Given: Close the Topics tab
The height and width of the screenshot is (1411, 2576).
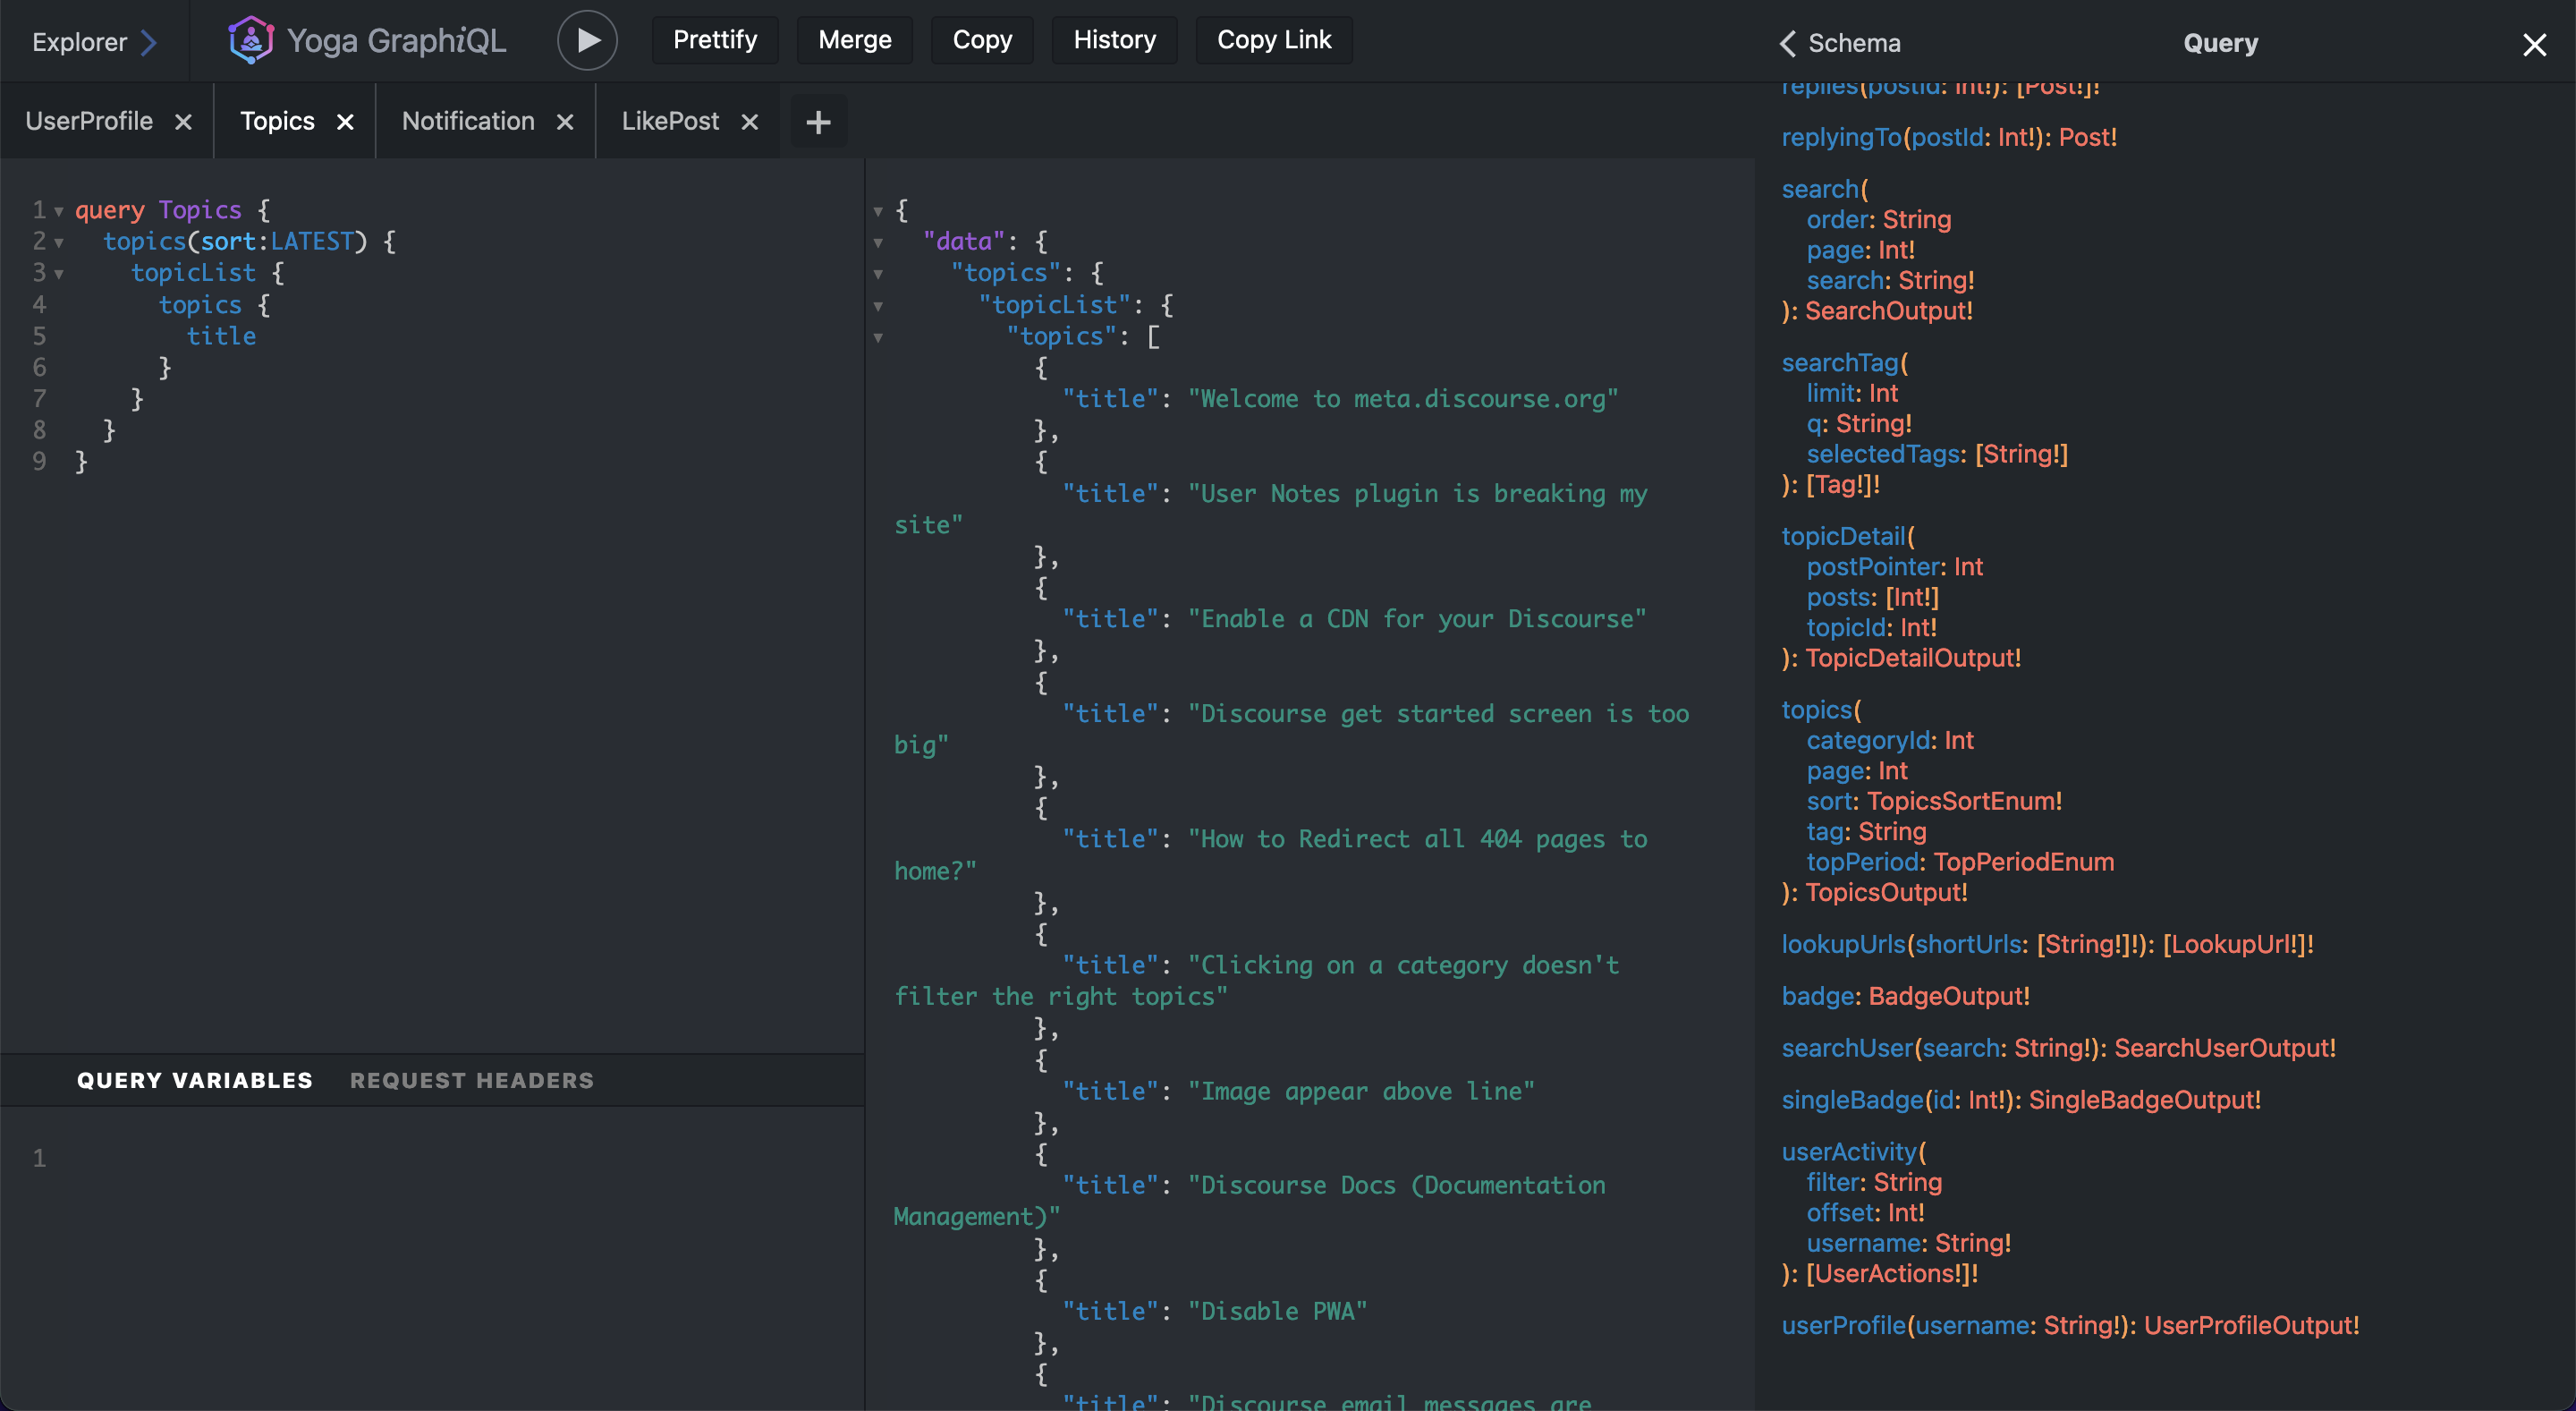Looking at the screenshot, I should 345,122.
